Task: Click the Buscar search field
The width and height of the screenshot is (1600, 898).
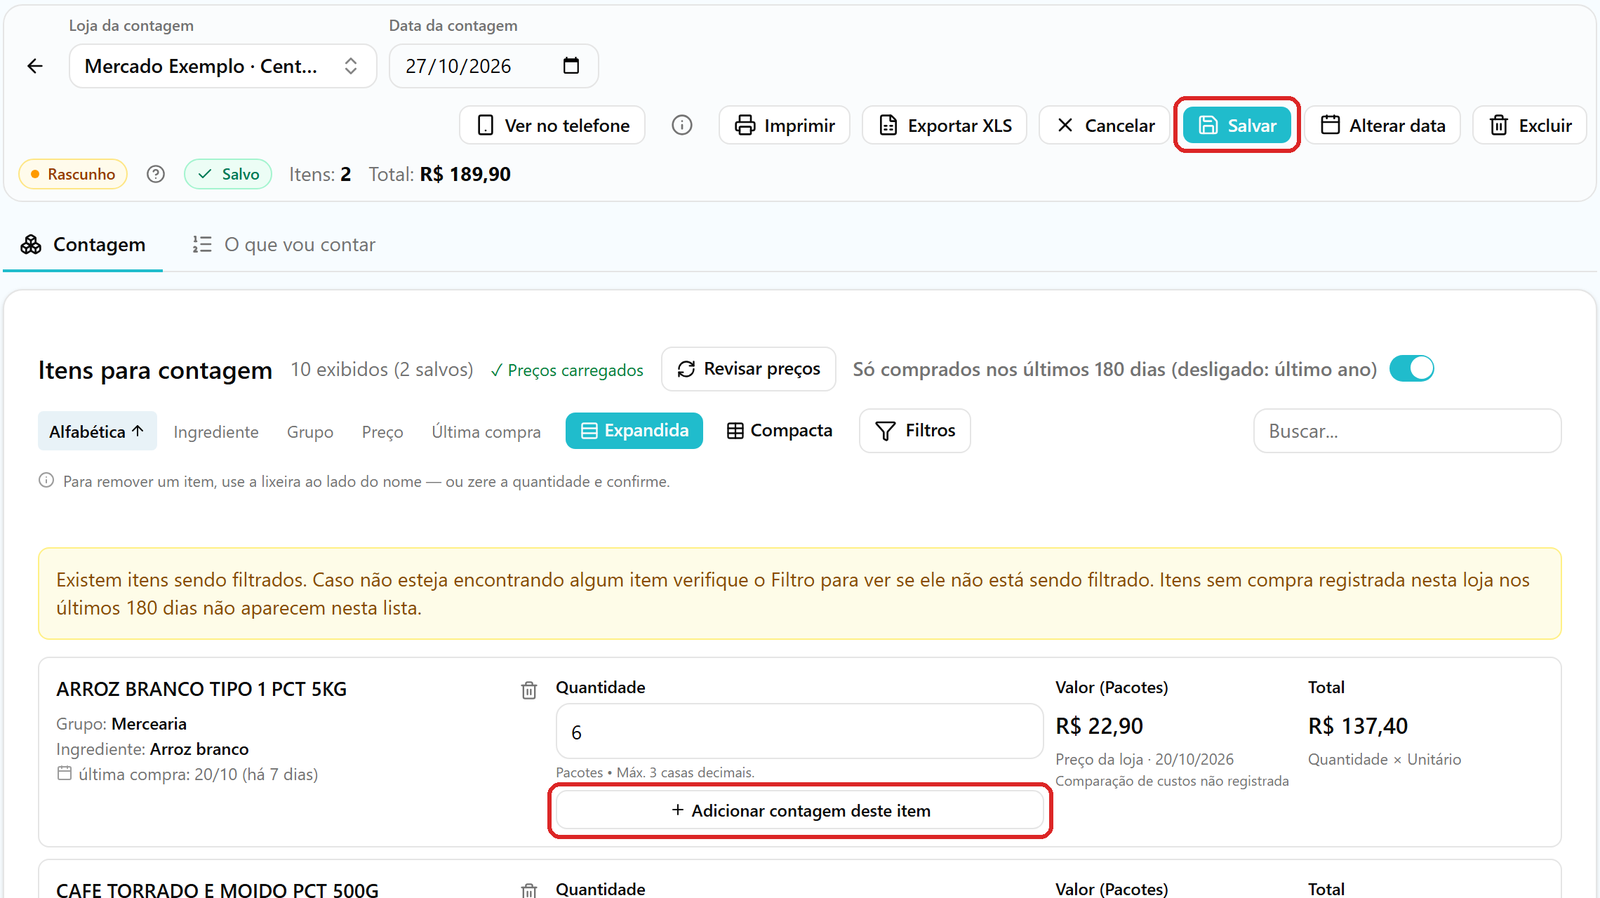Action: click(x=1407, y=431)
